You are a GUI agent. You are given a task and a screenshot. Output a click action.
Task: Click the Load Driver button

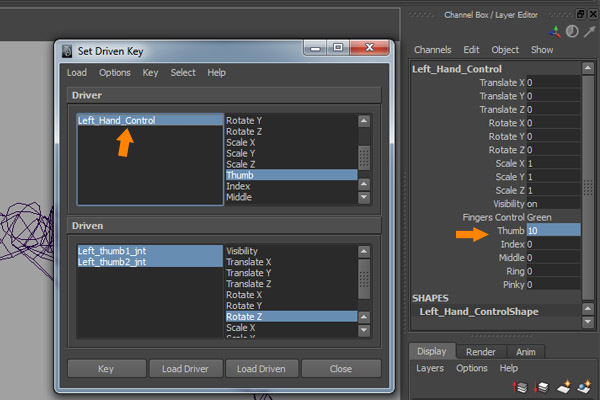click(185, 368)
